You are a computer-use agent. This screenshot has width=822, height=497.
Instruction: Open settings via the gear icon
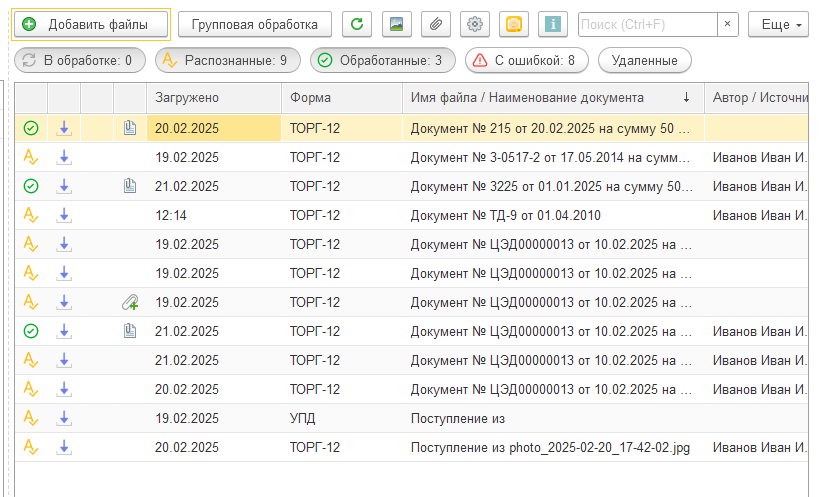475,24
